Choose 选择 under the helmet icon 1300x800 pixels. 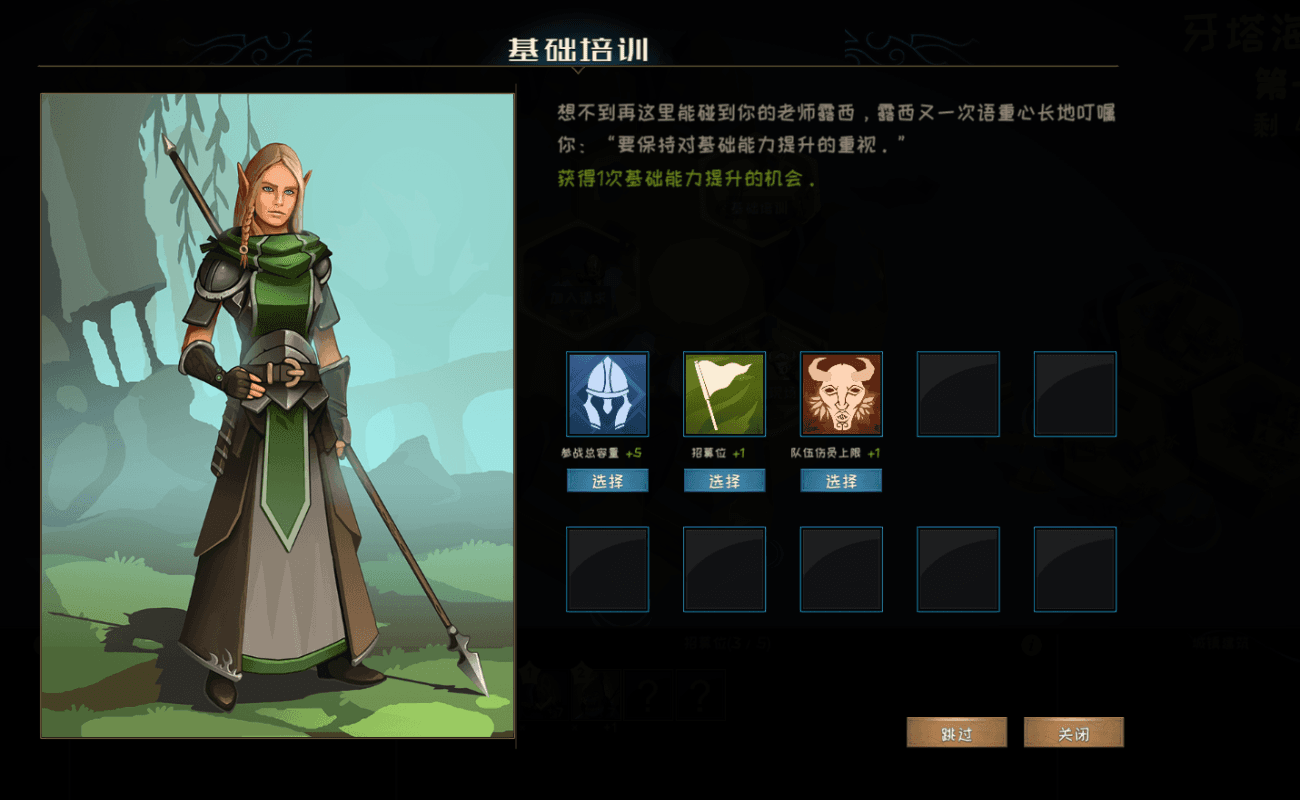click(608, 481)
